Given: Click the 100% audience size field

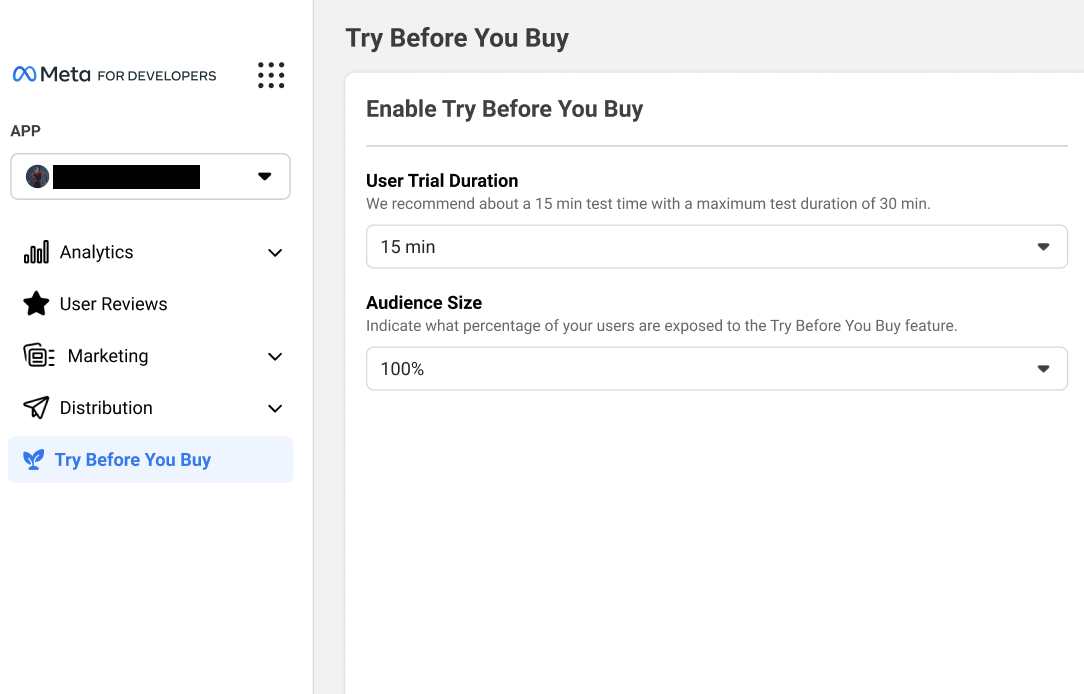Looking at the screenshot, I should point(716,368).
